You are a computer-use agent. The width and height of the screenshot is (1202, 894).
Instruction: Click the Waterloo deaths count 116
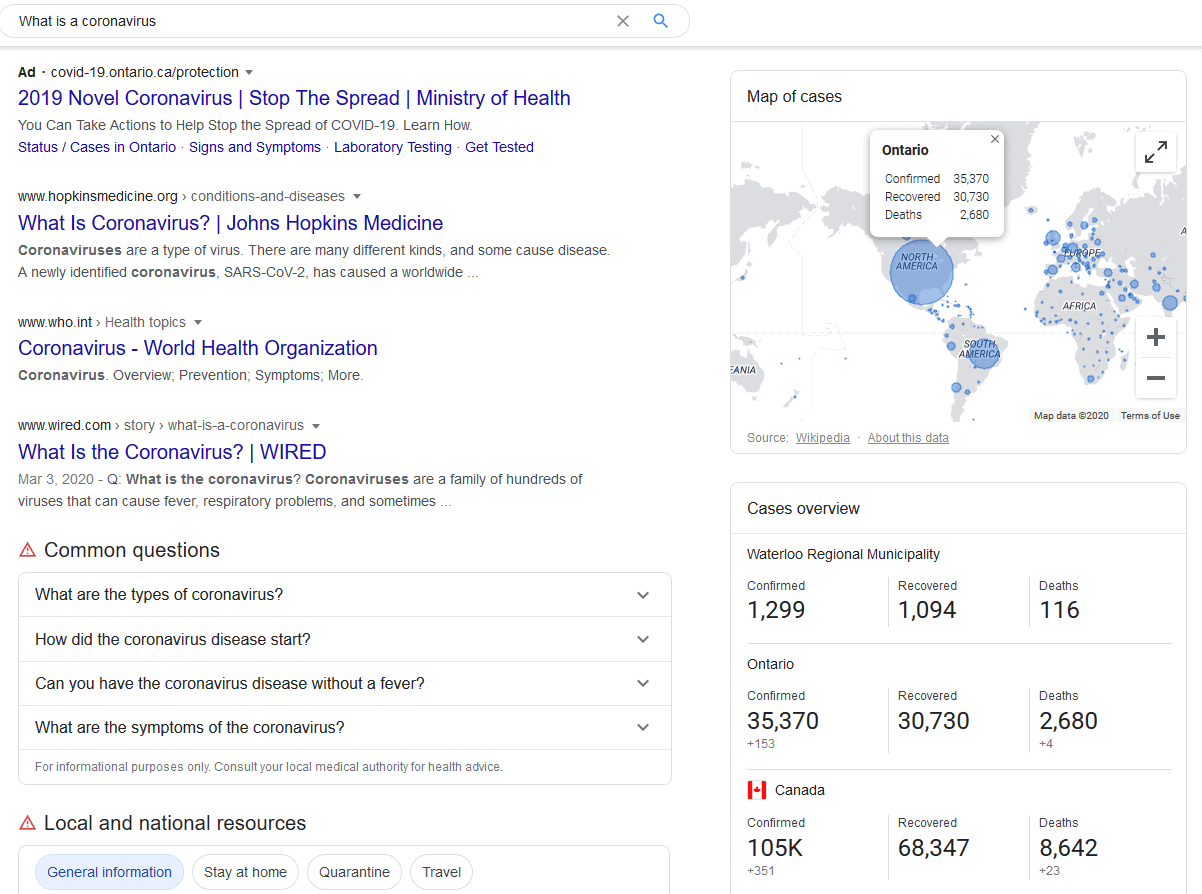tap(1059, 610)
